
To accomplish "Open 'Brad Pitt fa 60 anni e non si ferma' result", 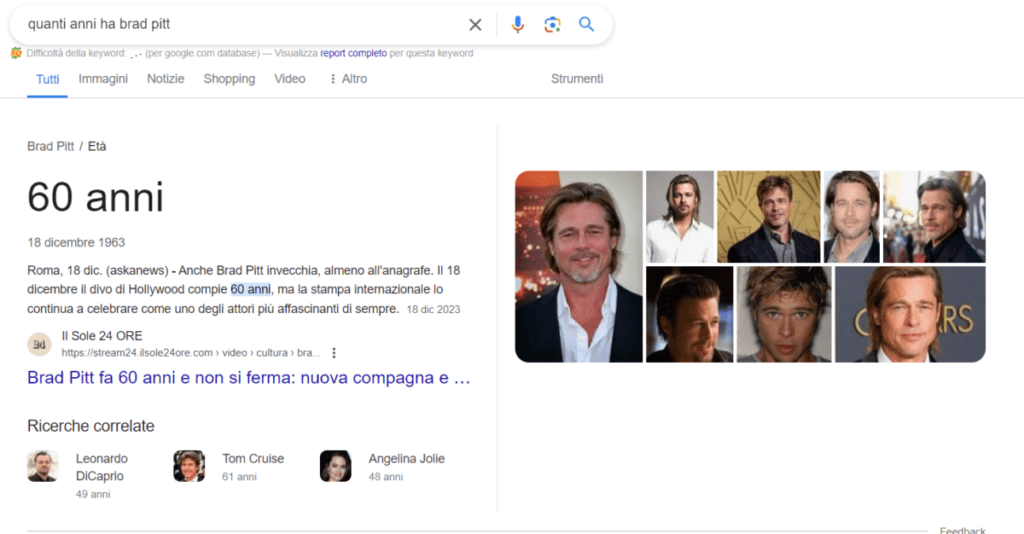I will (248, 378).
